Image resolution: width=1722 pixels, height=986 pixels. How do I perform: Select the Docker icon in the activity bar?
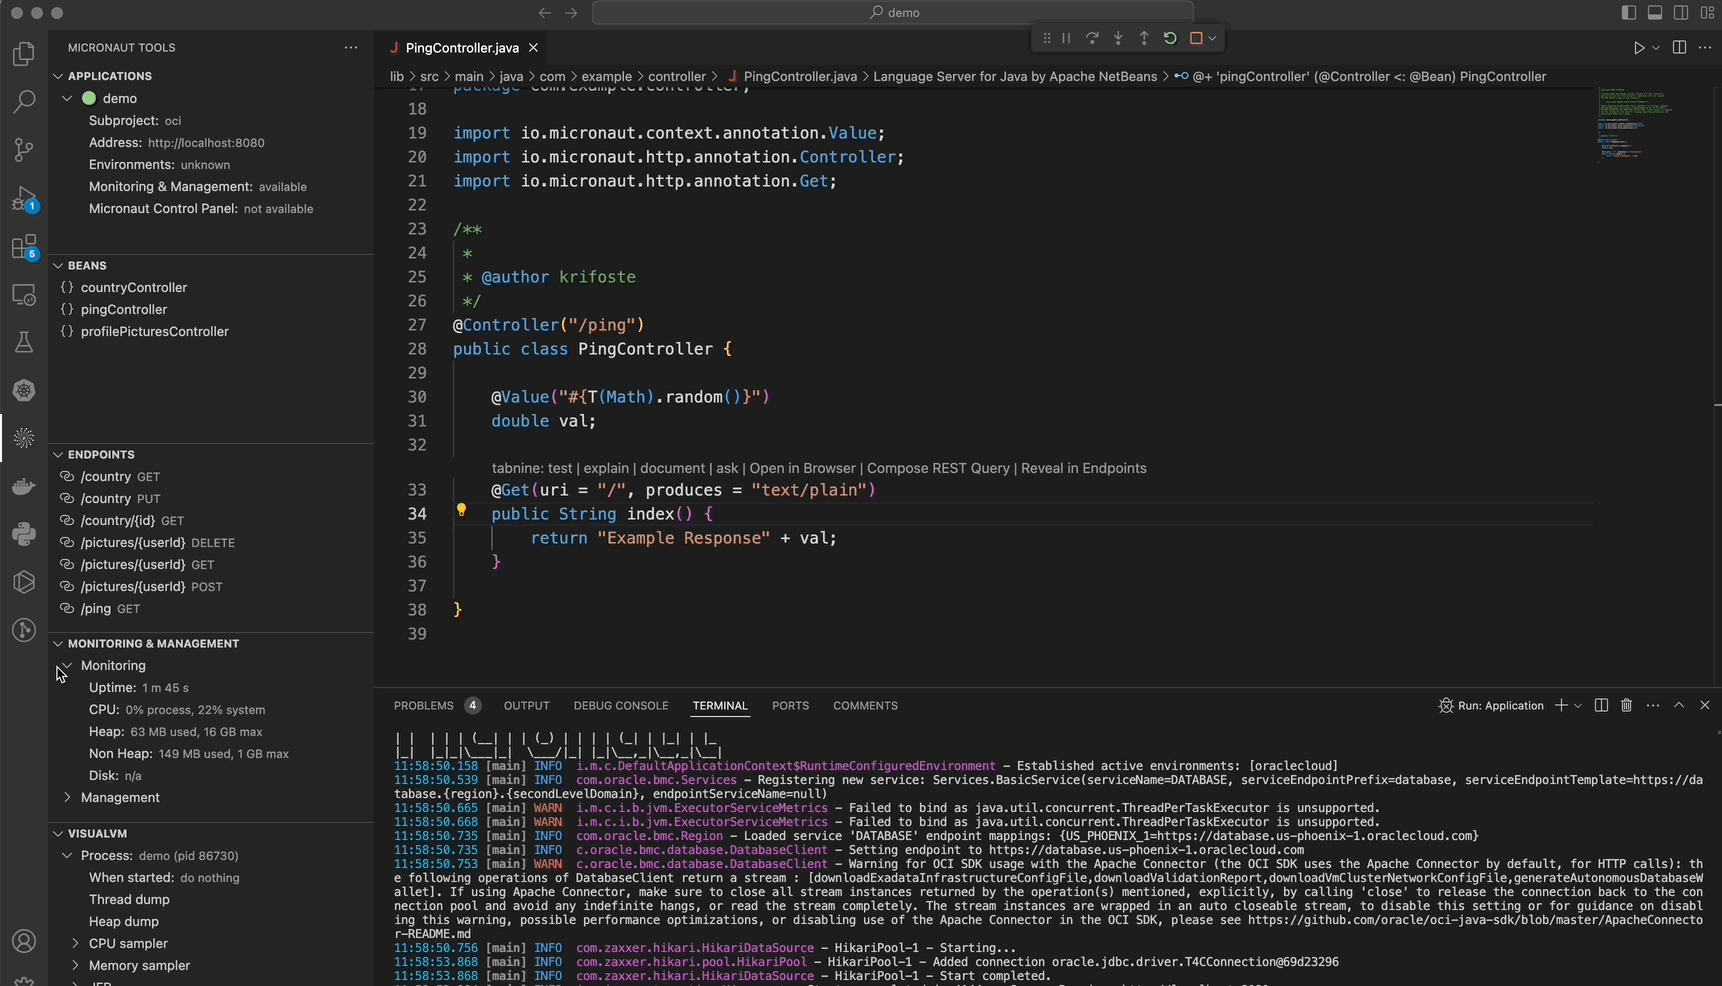pos(24,487)
